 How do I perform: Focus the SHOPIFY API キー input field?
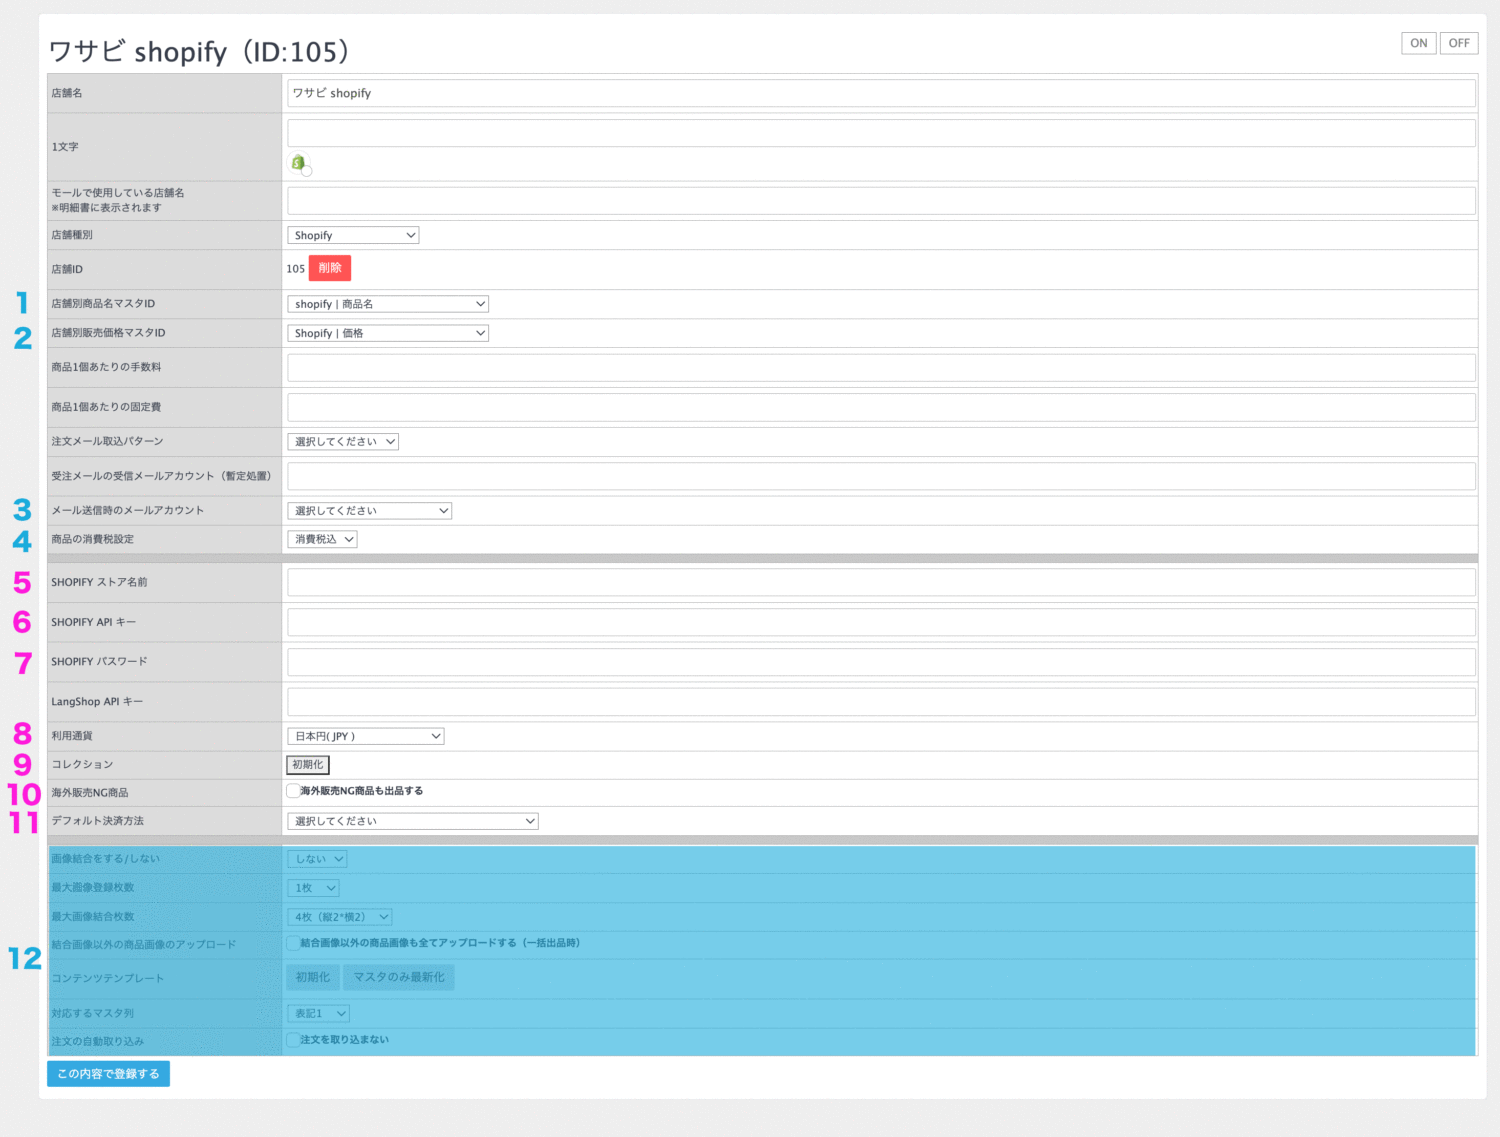click(x=881, y=622)
